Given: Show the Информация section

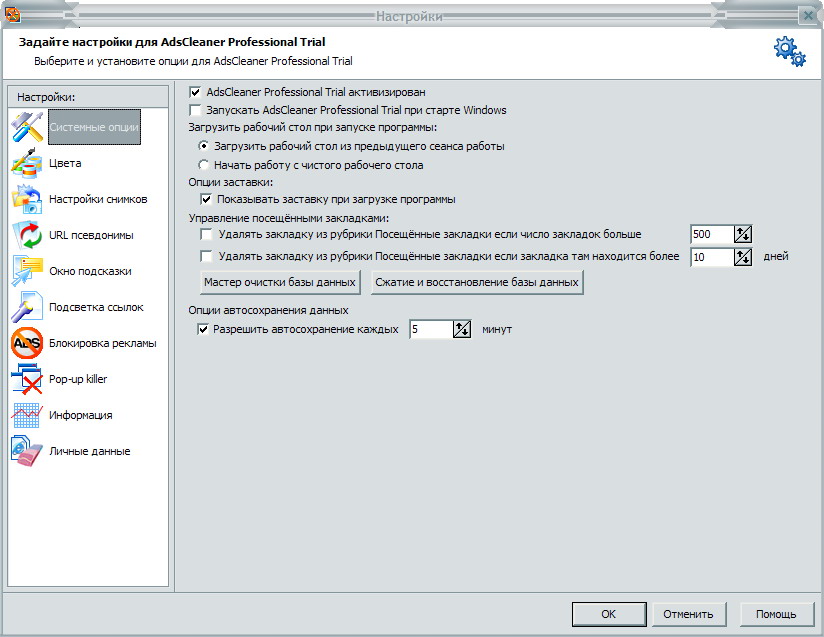Looking at the screenshot, I should tap(81, 415).
